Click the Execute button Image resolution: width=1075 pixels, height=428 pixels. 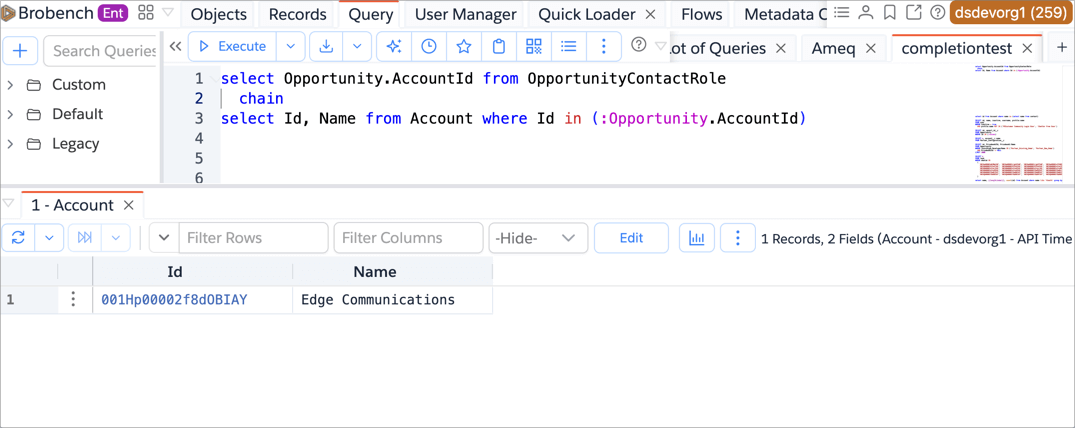(232, 47)
